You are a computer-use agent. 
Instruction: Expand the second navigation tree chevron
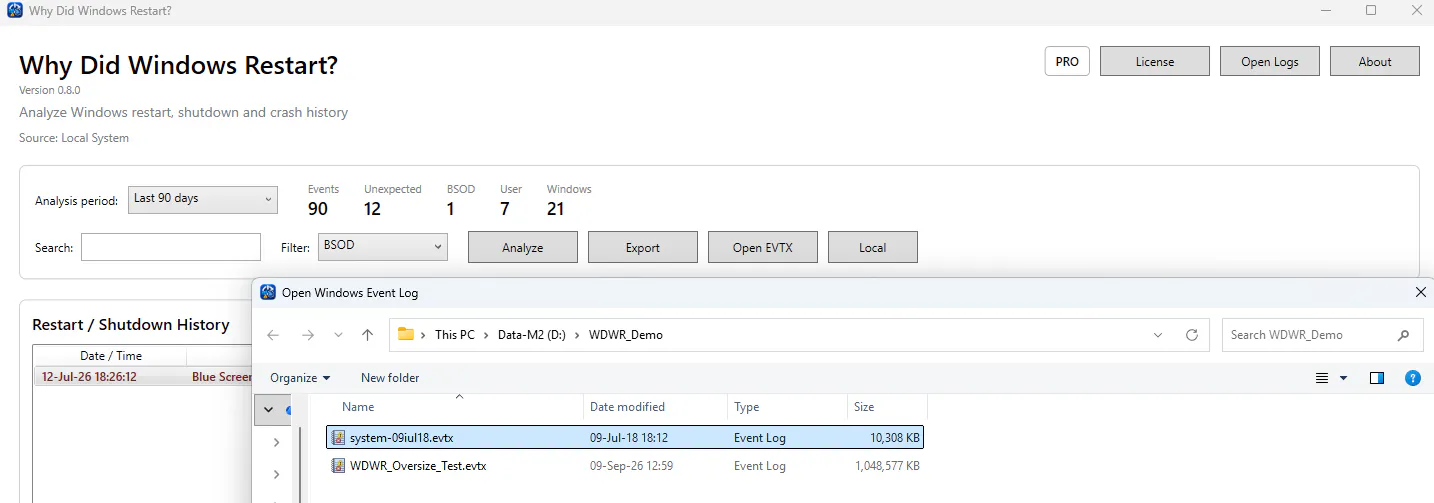click(x=276, y=441)
